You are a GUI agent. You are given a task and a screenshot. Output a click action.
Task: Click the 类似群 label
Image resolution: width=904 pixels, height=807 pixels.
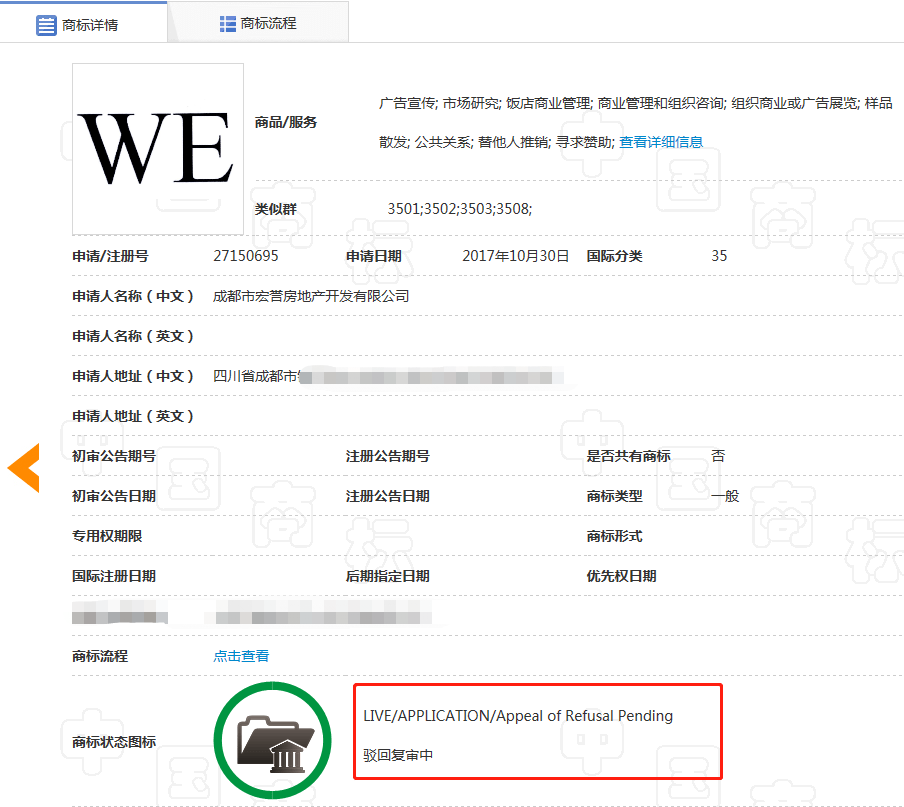[x=276, y=209]
